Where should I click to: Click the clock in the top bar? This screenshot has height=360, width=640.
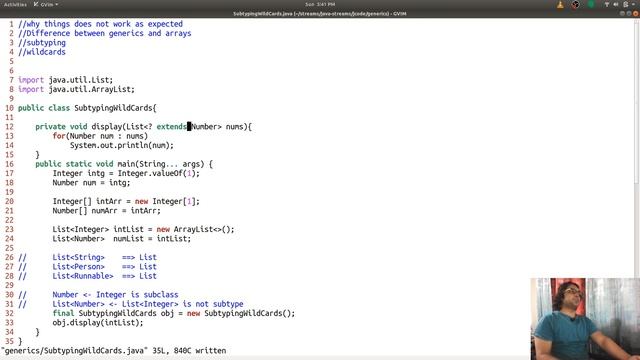320,4
